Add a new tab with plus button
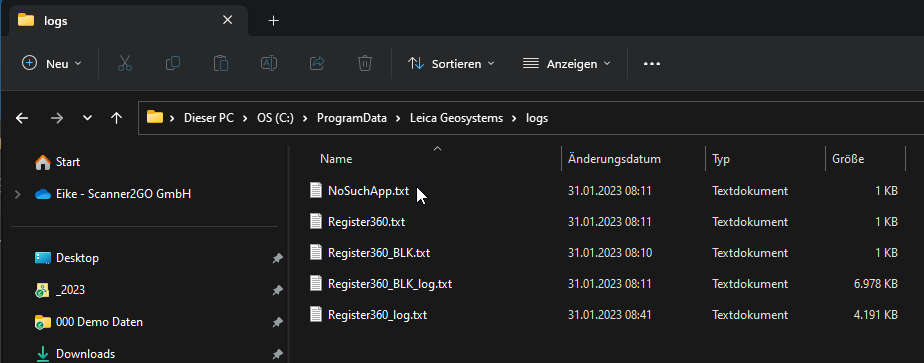This screenshot has height=363, width=924. click(273, 21)
